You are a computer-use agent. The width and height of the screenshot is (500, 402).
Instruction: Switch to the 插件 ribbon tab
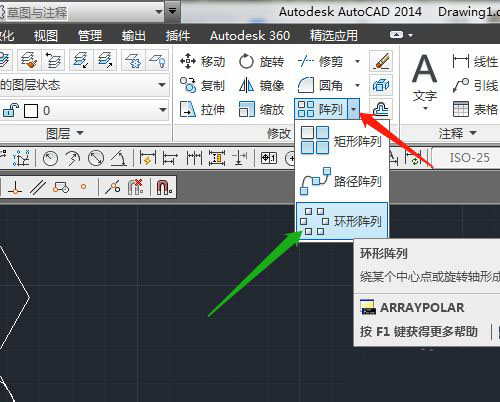coord(178,35)
